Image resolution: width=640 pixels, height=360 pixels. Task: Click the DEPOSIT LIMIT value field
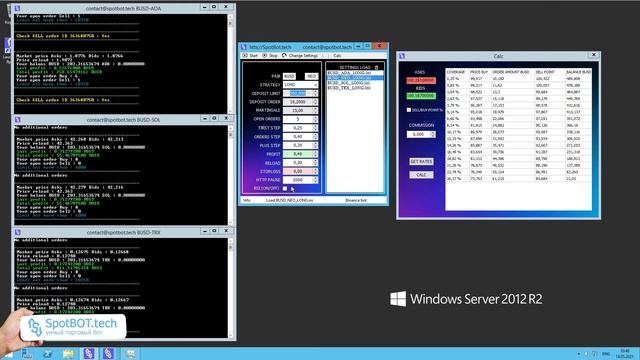pyautogui.click(x=298, y=93)
